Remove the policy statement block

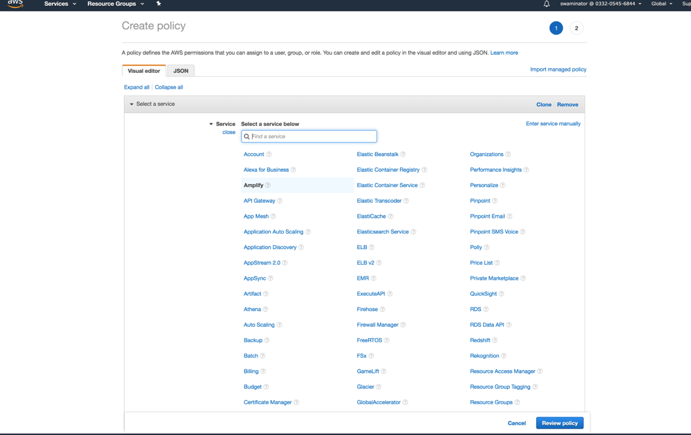coord(568,105)
